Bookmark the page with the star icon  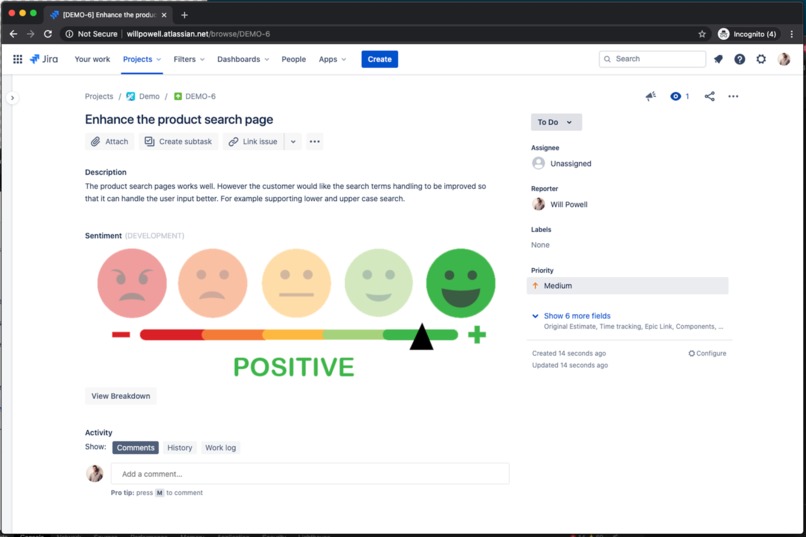(702, 34)
